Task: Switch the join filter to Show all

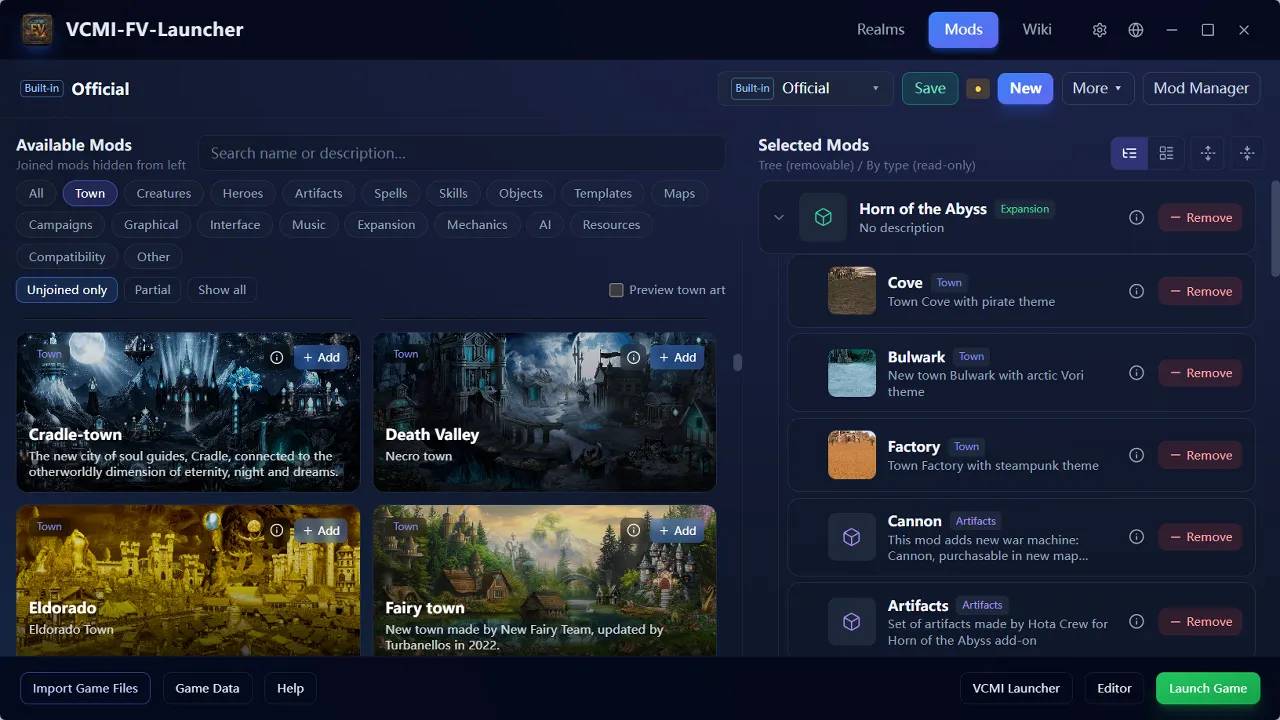Action: pyautogui.click(x=222, y=290)
